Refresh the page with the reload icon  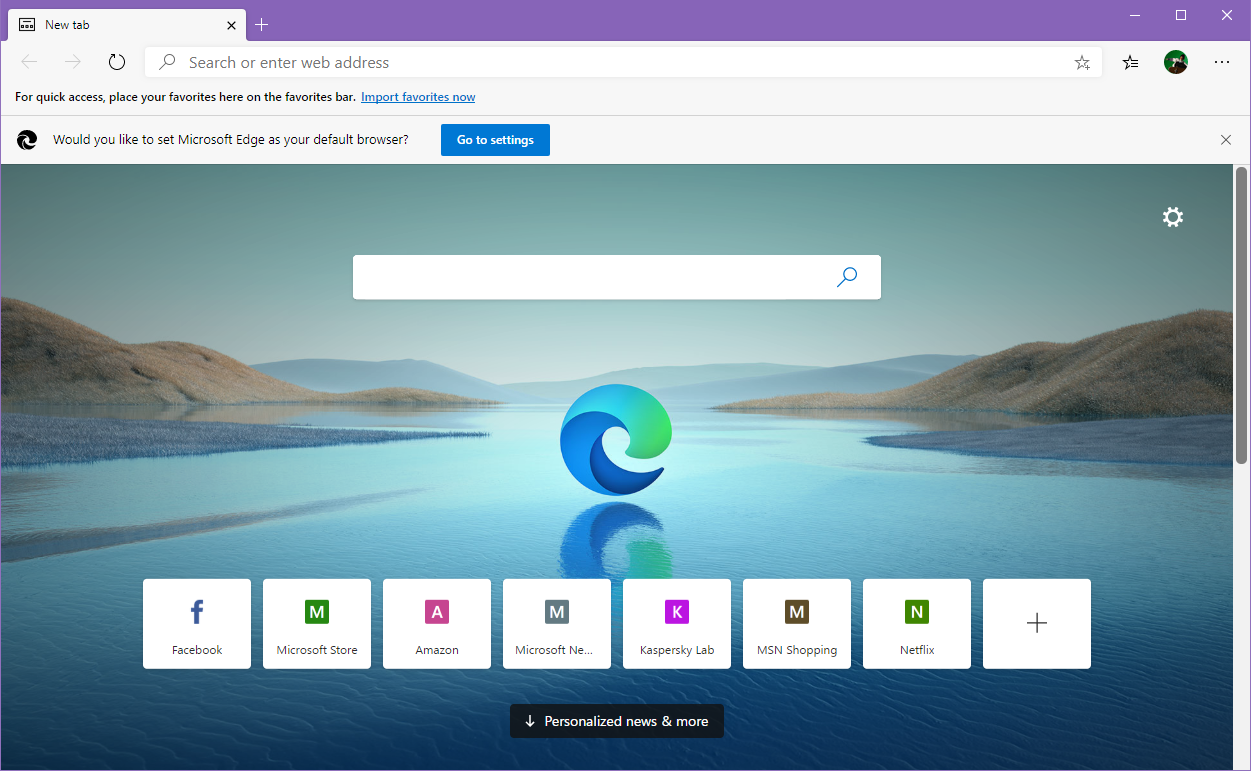tap(117, 62)
